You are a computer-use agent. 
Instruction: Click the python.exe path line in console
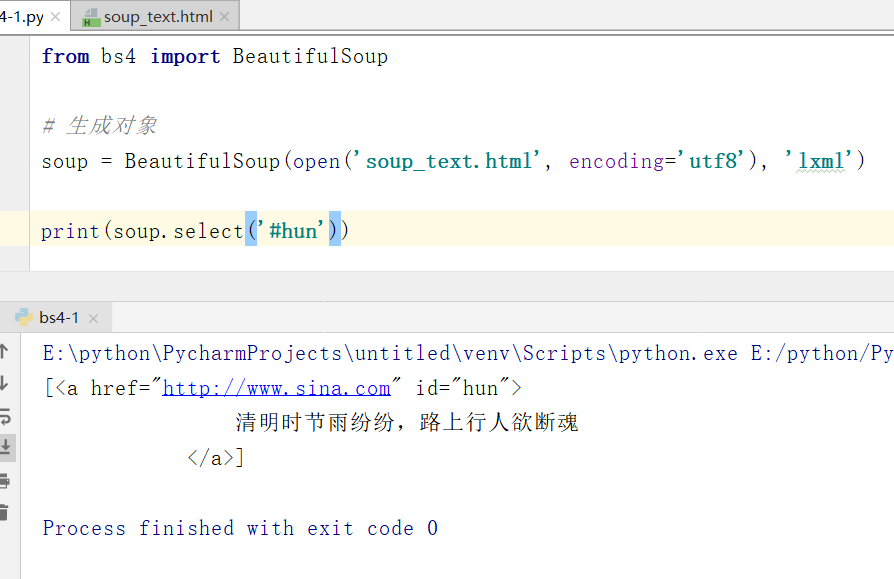coord(468,353)
